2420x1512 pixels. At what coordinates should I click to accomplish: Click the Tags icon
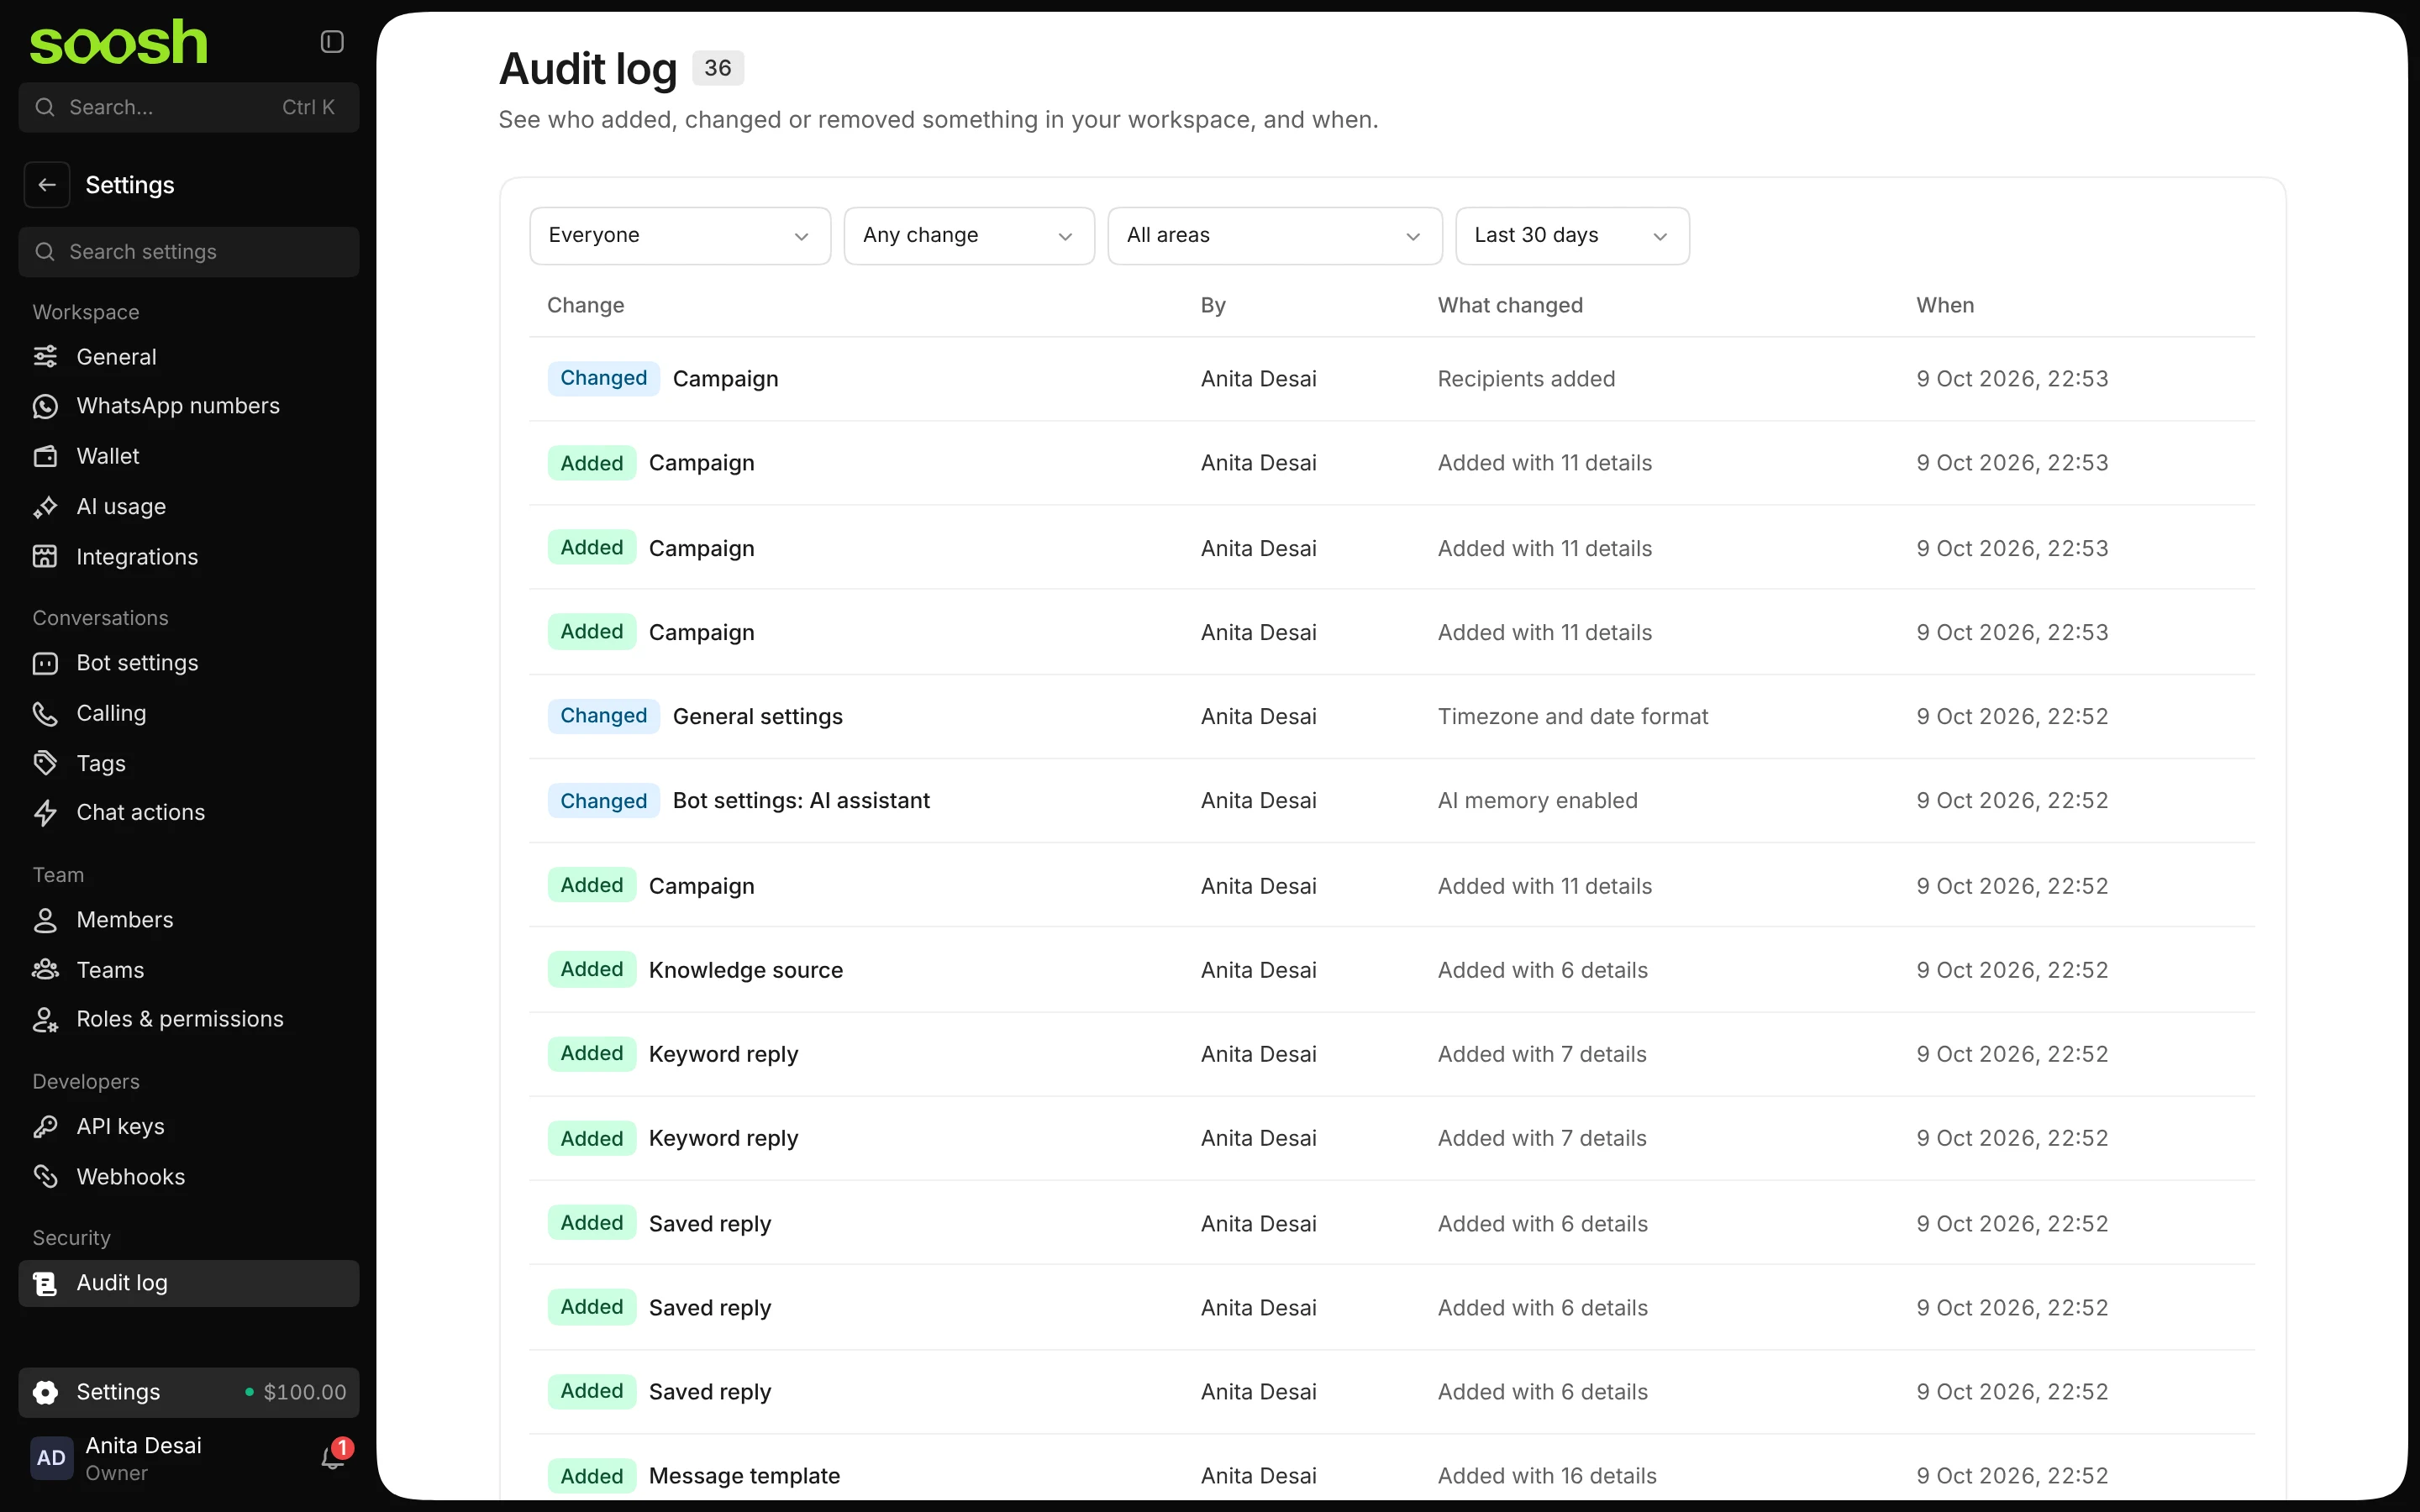45,763
